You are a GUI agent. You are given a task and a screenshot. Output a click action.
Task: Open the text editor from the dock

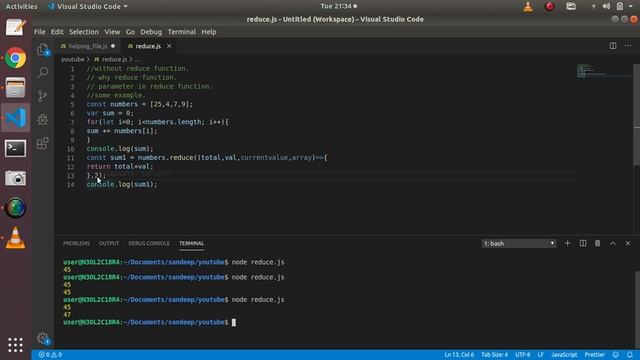tap(16, 28)
